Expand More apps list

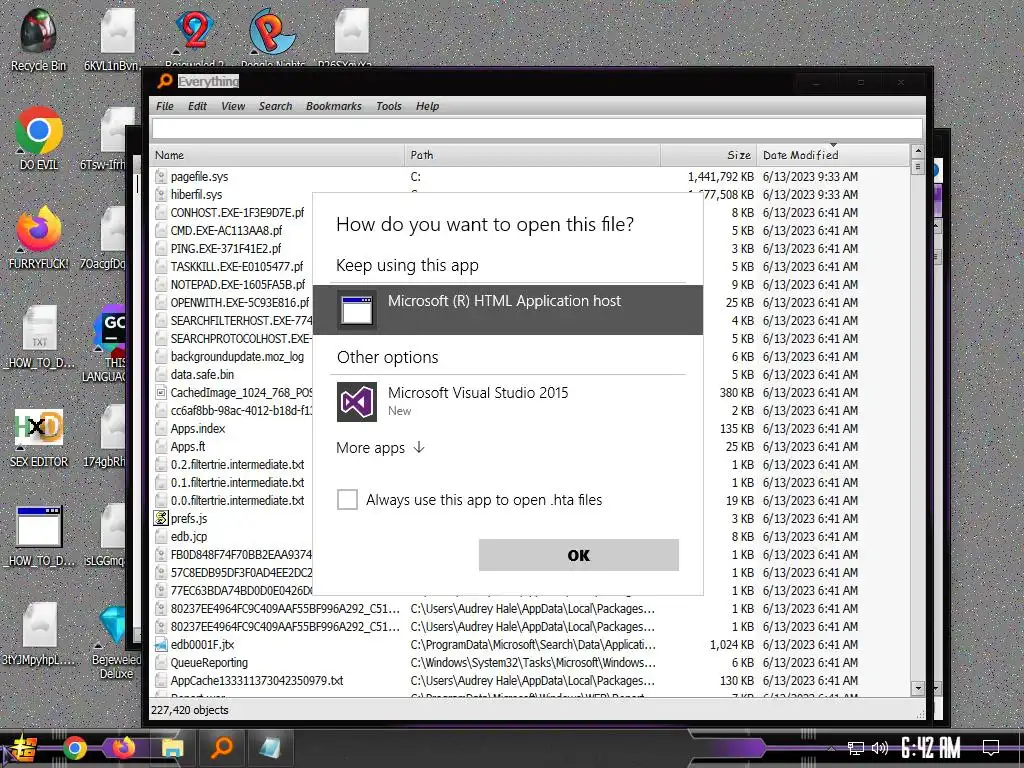380,448
